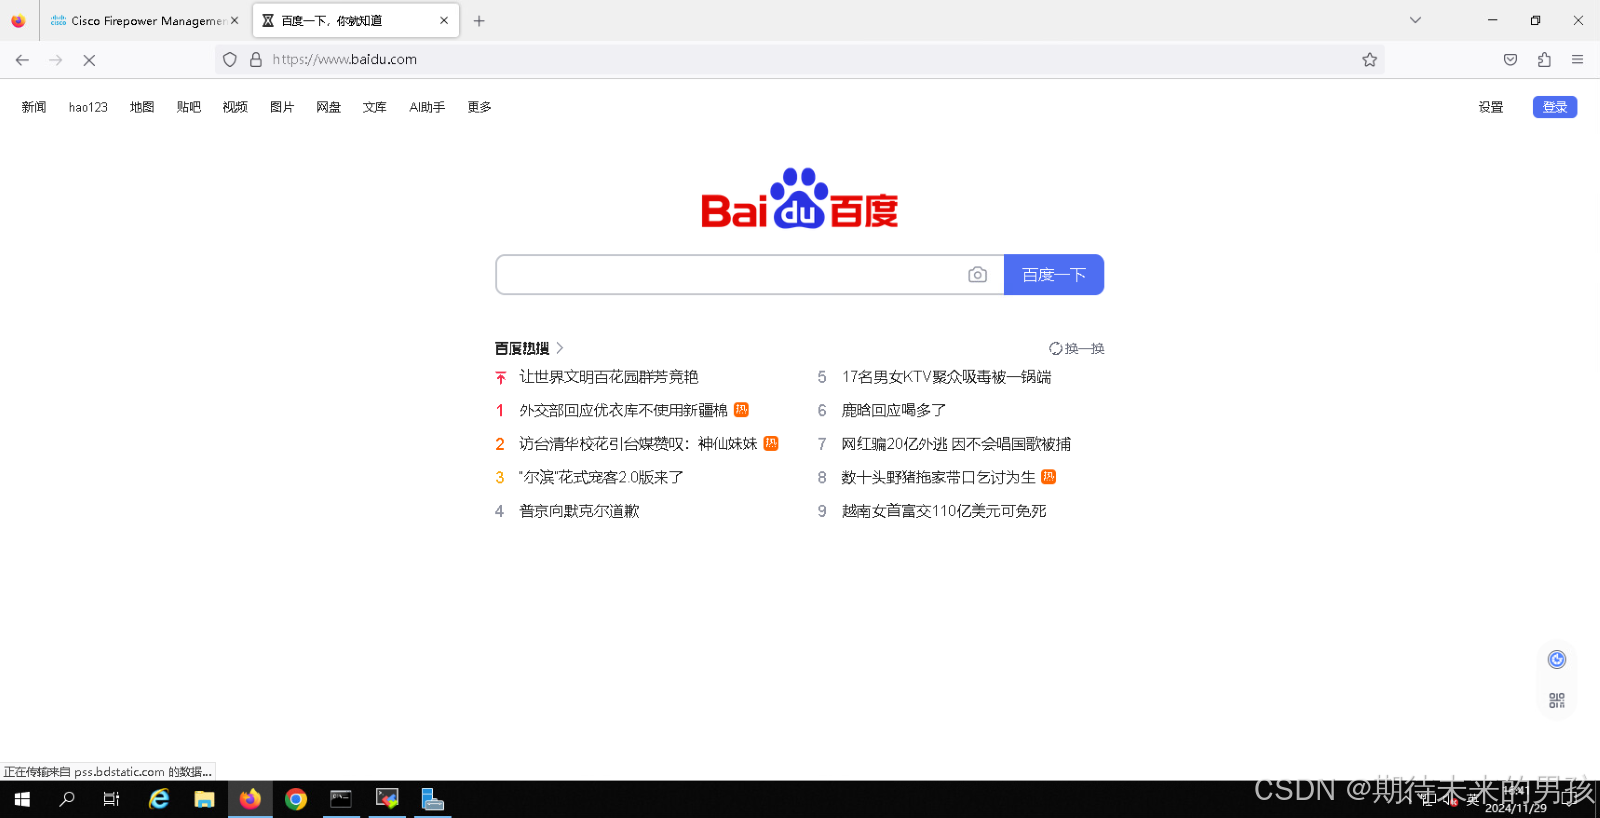Open 百度热搜 hot search heading
This screenshot has height=818, width=1600.
(x=522, y=348)
